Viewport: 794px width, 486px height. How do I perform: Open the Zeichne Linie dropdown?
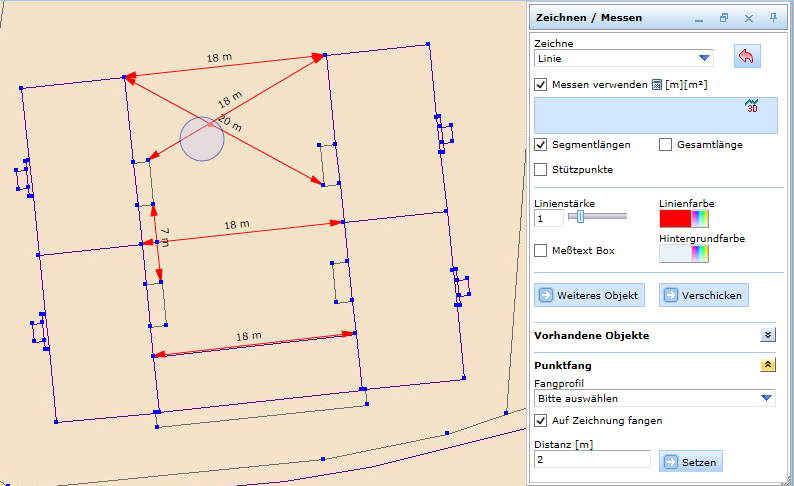[624, 58]
